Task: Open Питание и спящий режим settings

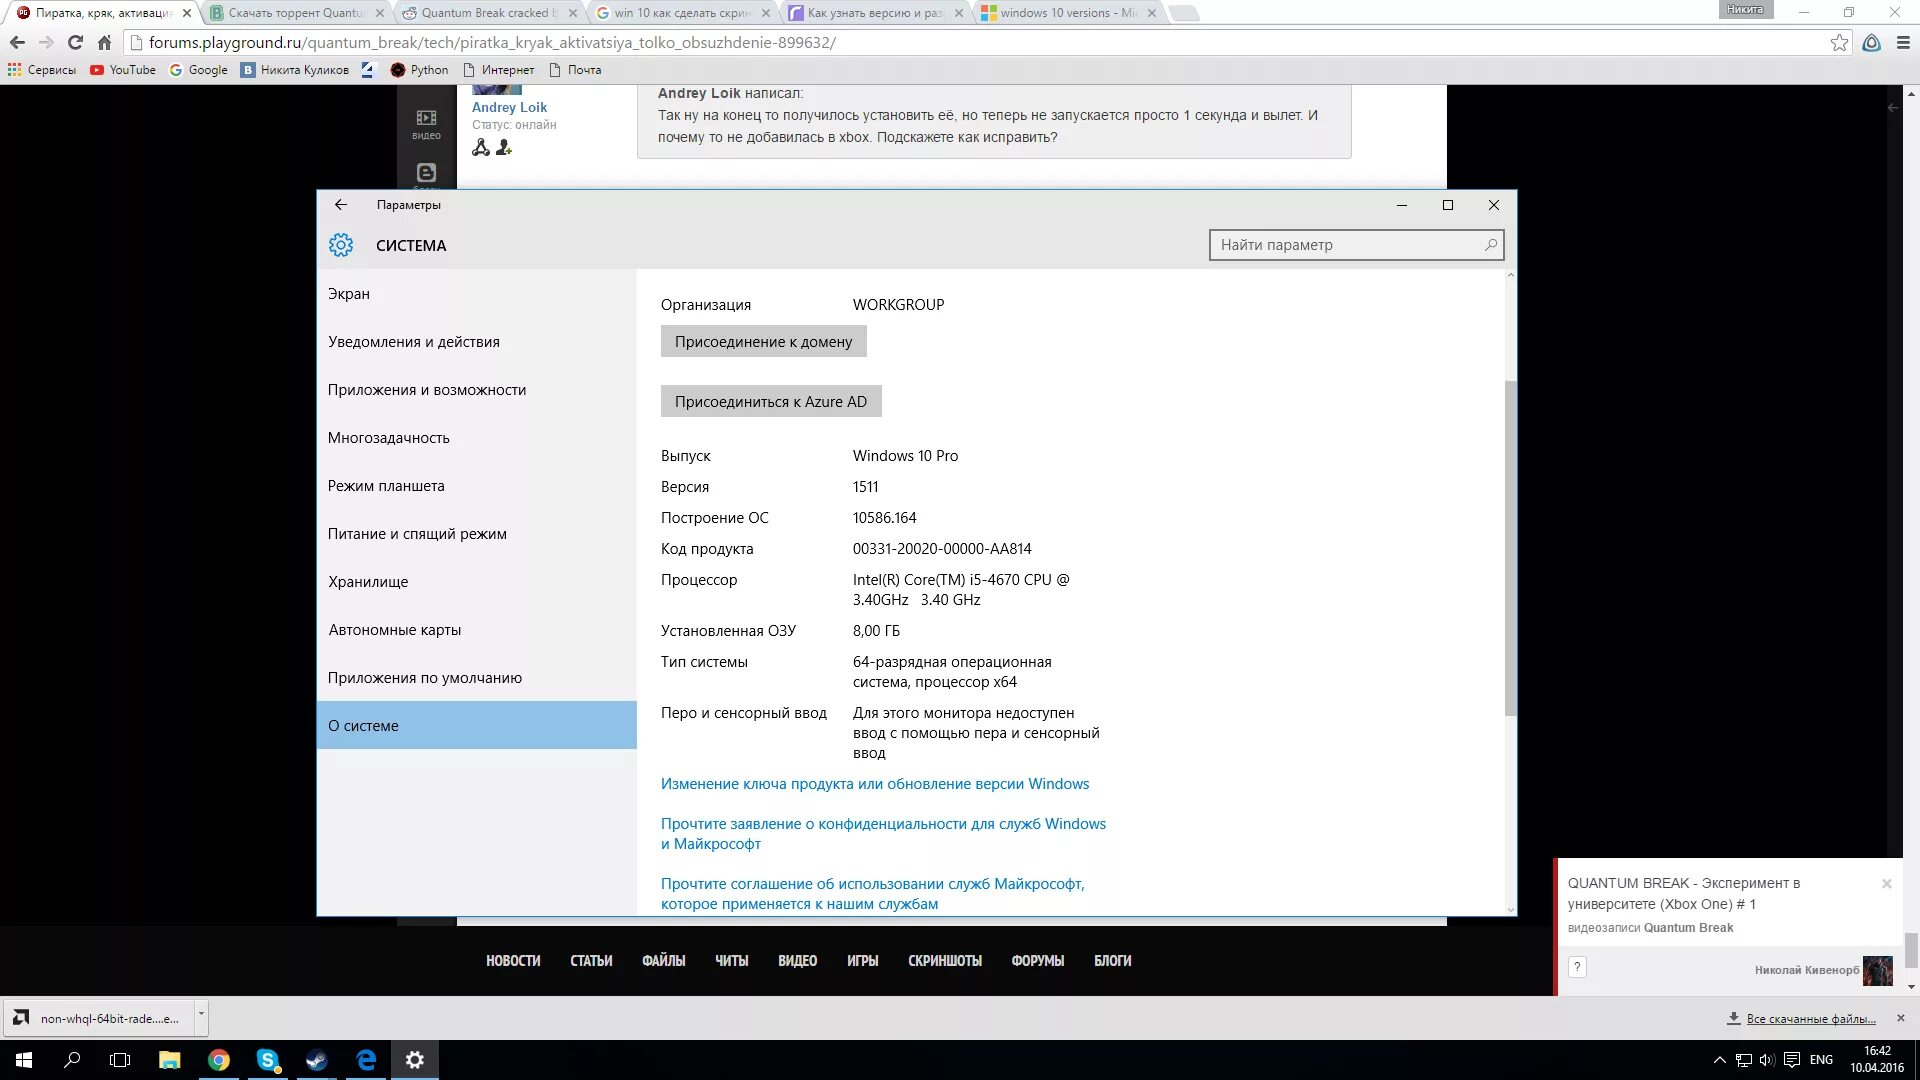Action: pyautogui.click(x=417, y=533)
